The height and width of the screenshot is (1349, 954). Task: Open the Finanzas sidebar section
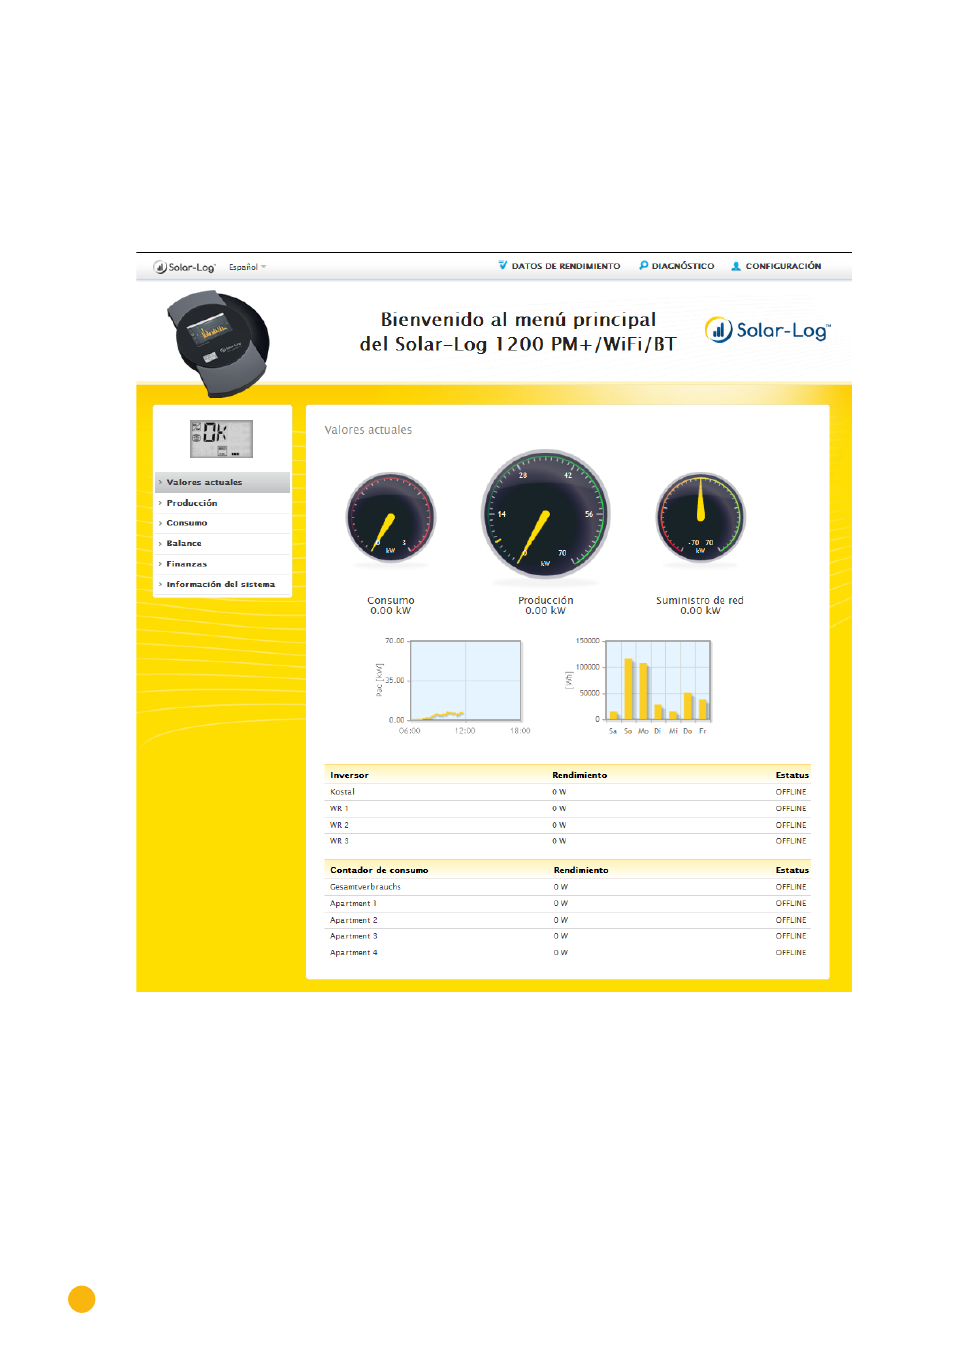click(187, 564)
